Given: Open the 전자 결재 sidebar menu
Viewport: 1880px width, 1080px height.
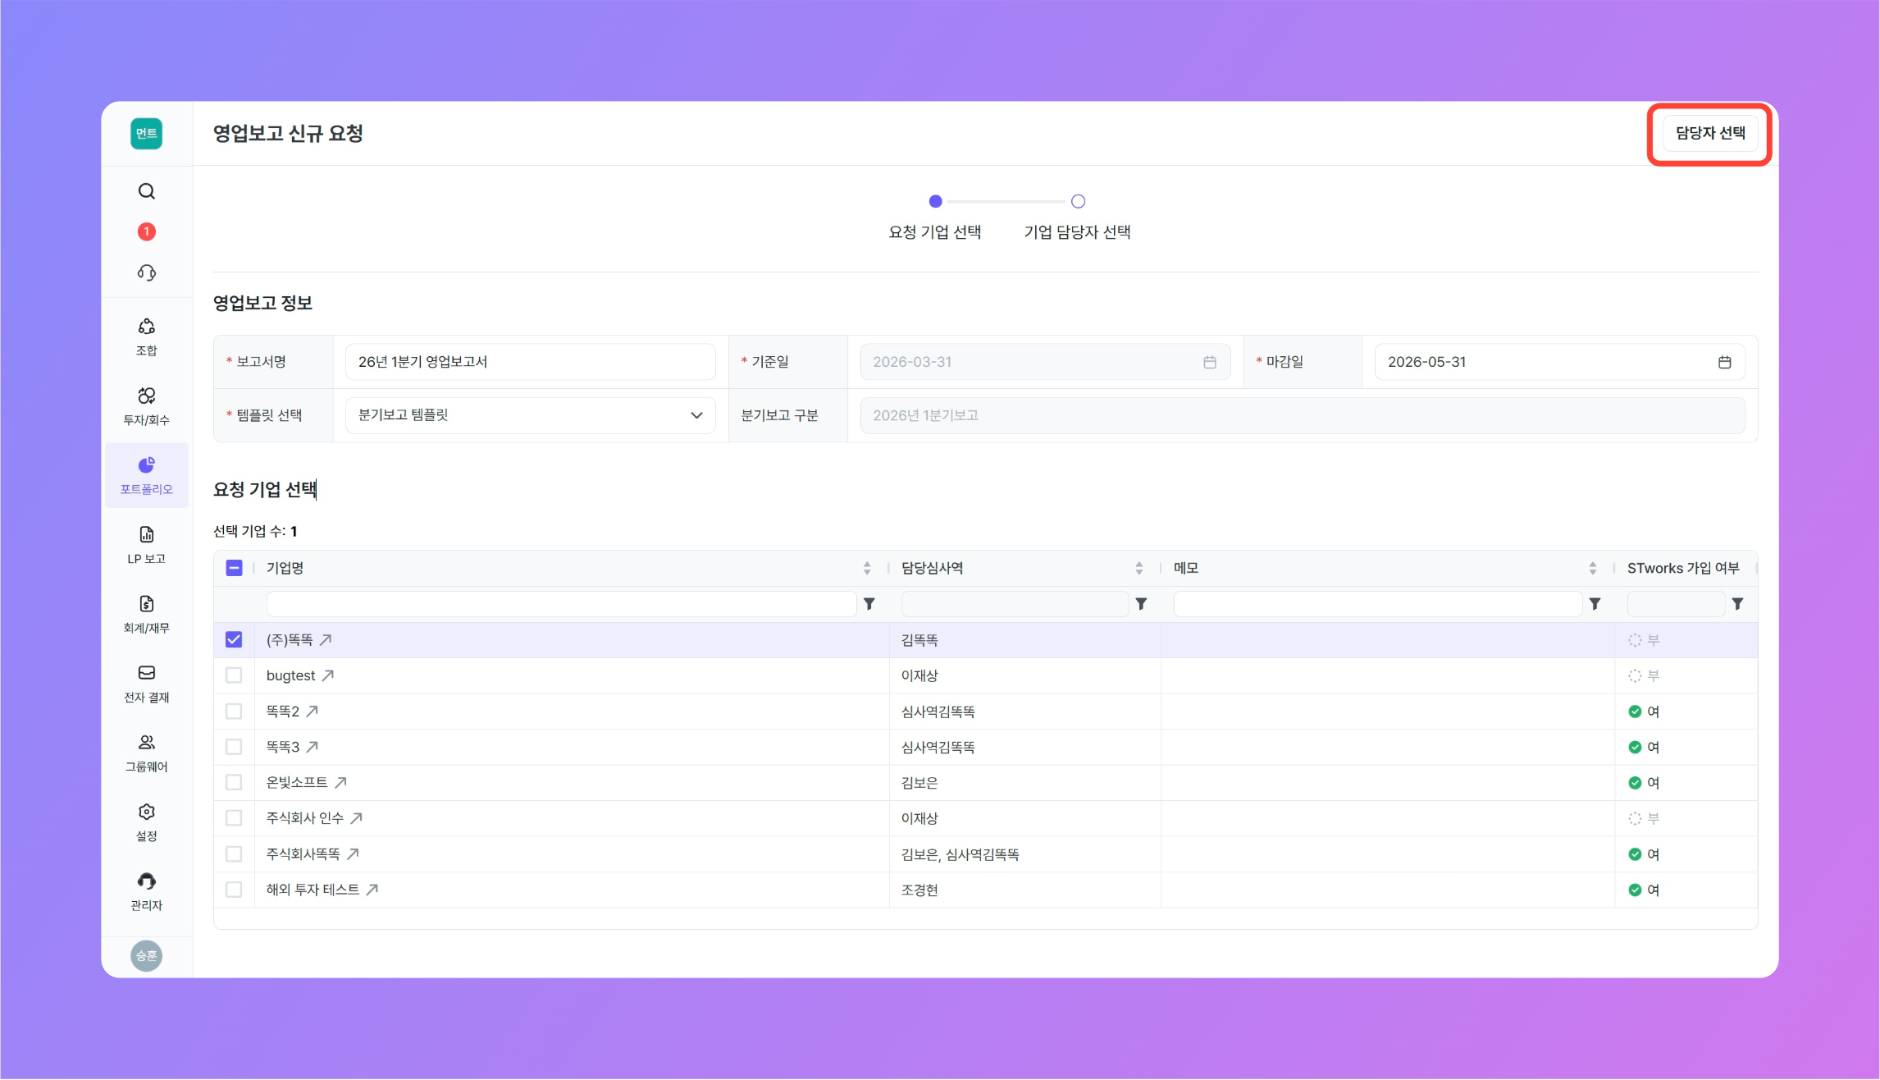Looking at the screenshot, I should (x=146, y=683).
